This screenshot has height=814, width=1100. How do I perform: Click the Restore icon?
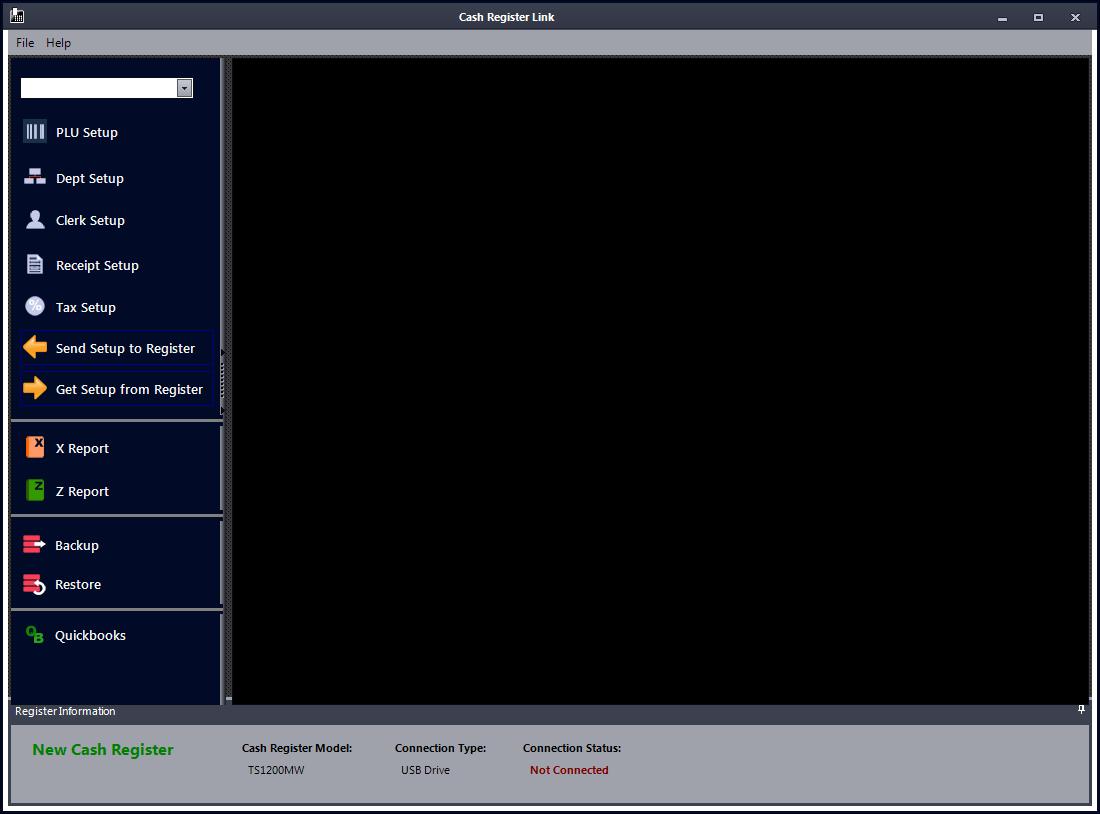[x=34, y=584]
